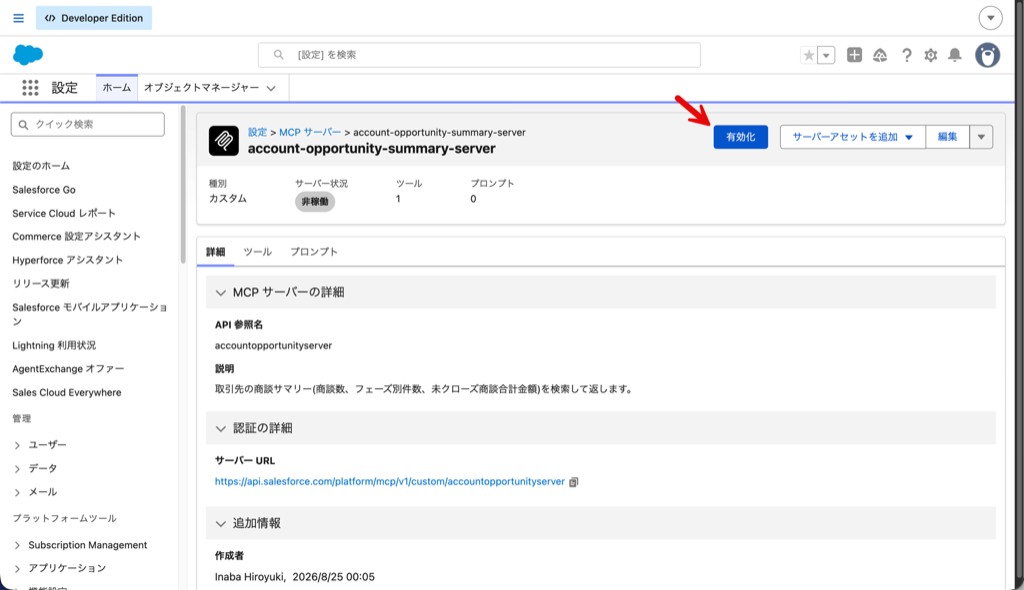Click the サーバーアセットを追加 dropdown button

(x=852, y=137)
